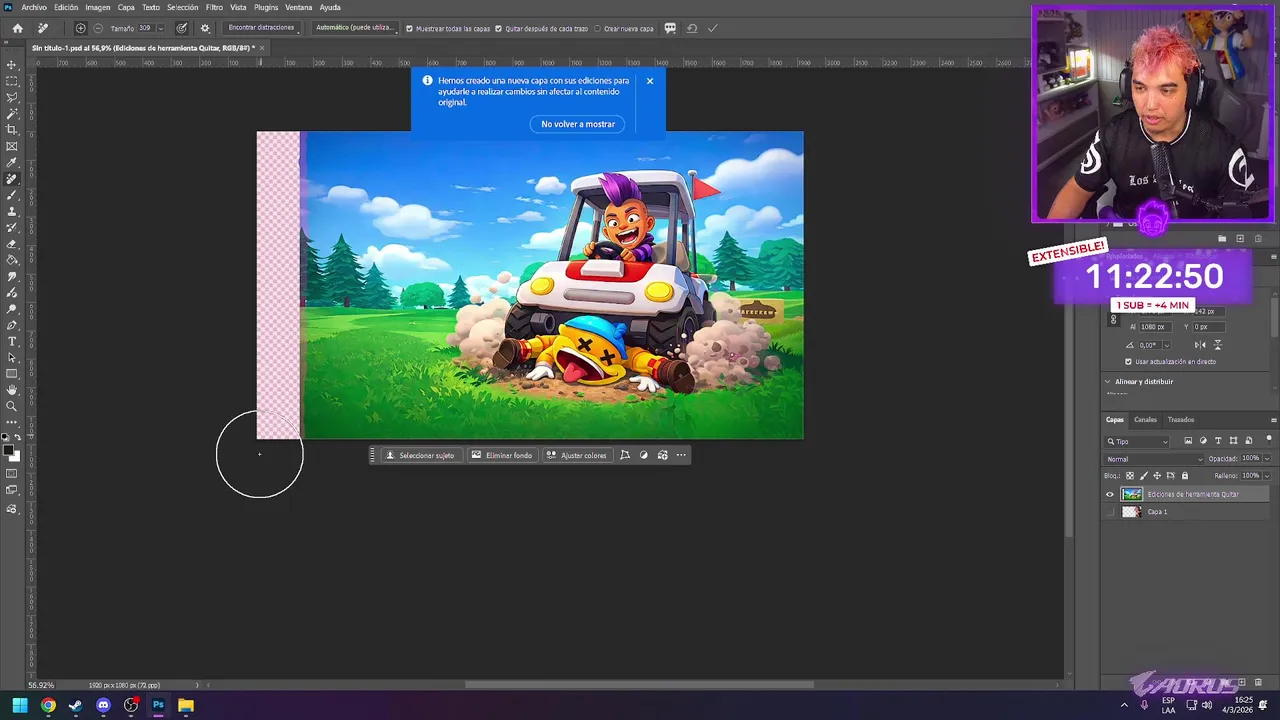The width and height of the screenshot is (1280, 720).
Task: Select the Brush tool
Action: 12,195
